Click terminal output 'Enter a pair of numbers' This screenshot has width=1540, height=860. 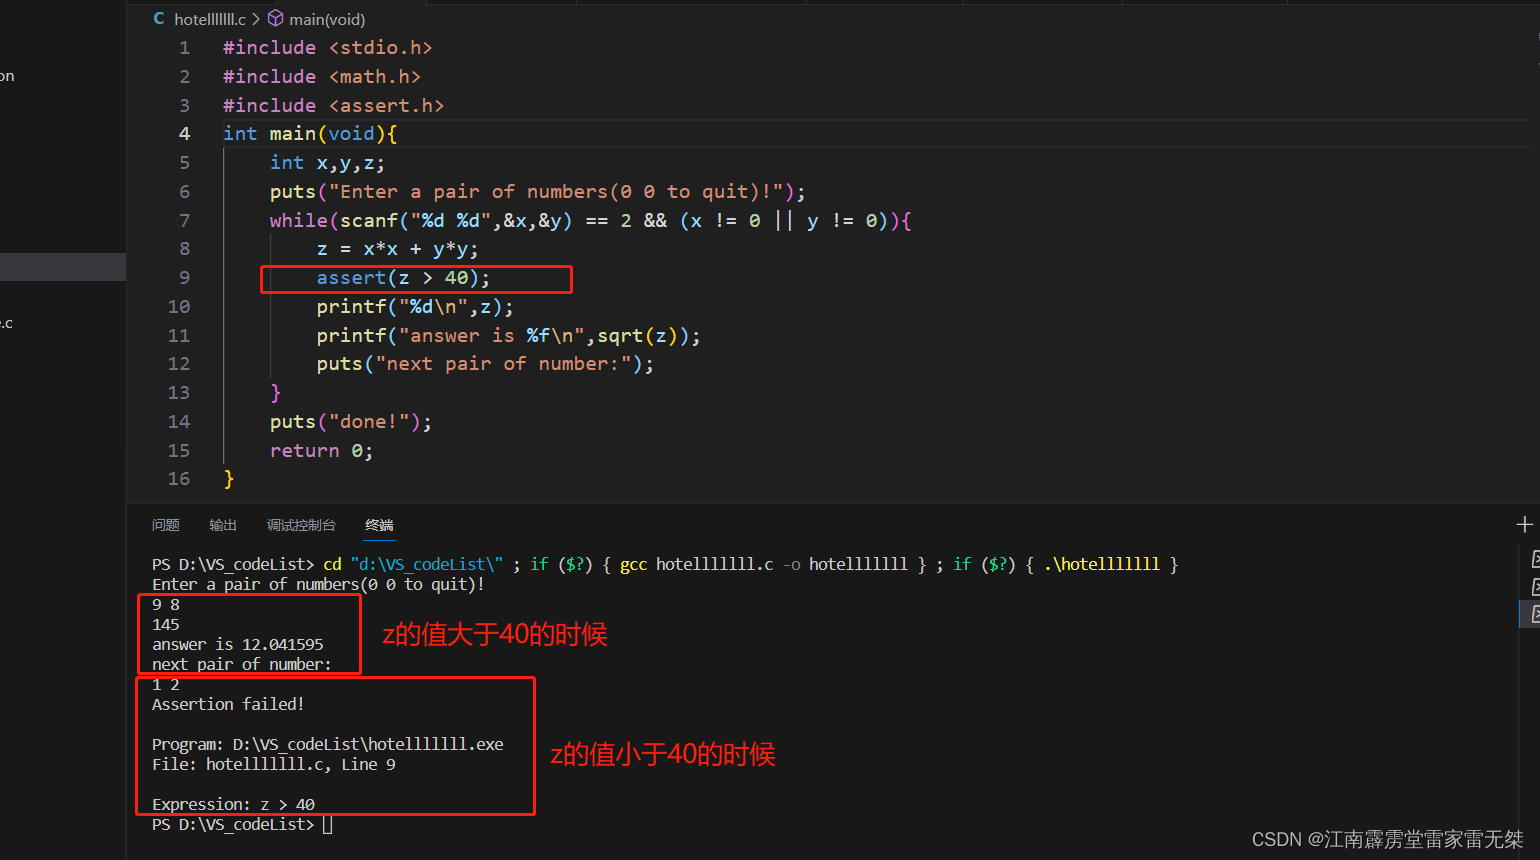pos(318,585)
